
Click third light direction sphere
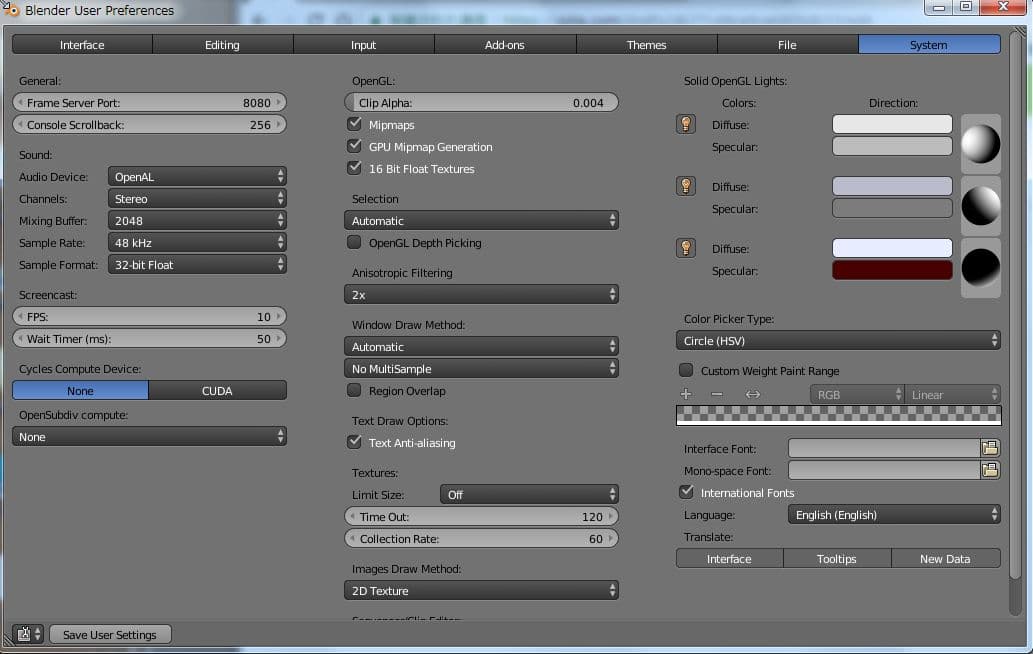(x=980, y=267)
